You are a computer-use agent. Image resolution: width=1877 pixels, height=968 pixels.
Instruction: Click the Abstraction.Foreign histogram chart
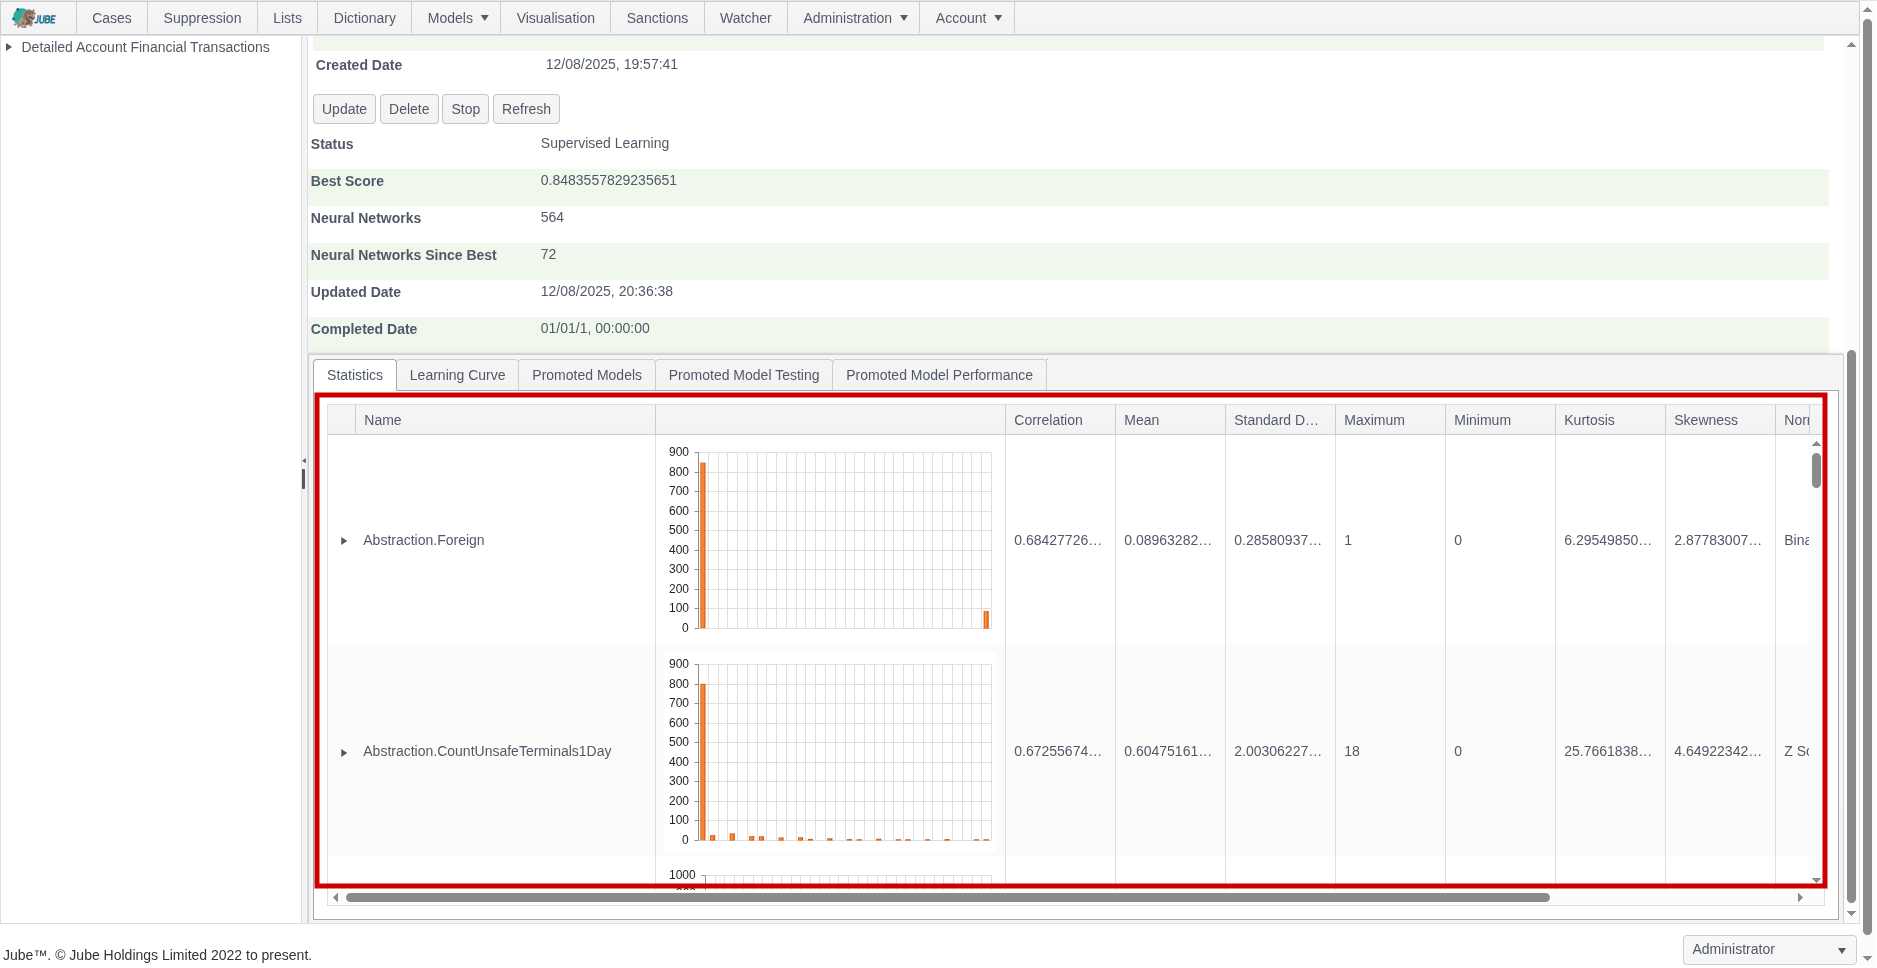click(830, 540)
